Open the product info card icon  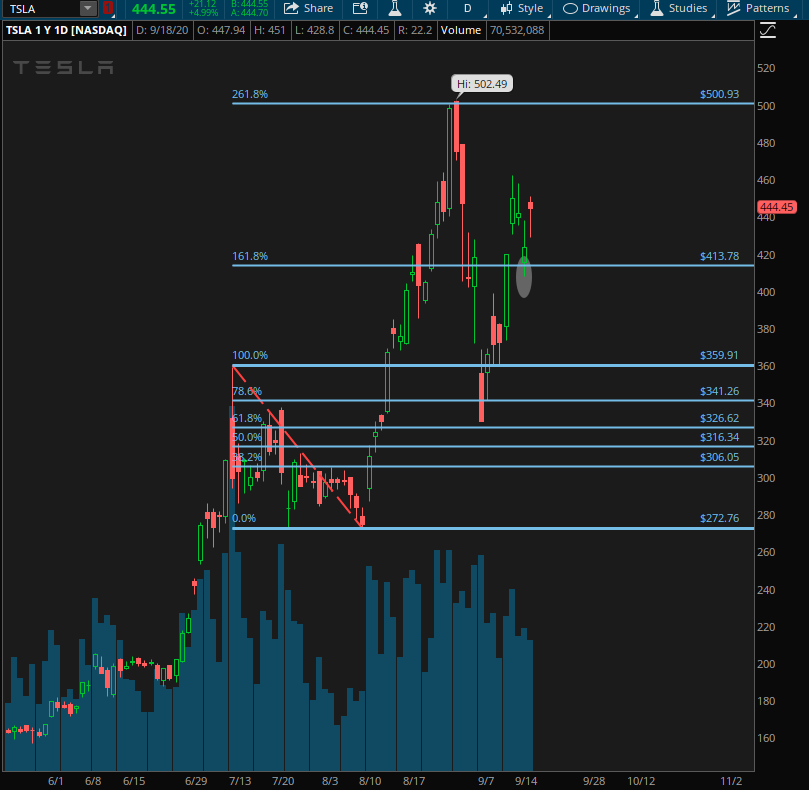[360, 8]
